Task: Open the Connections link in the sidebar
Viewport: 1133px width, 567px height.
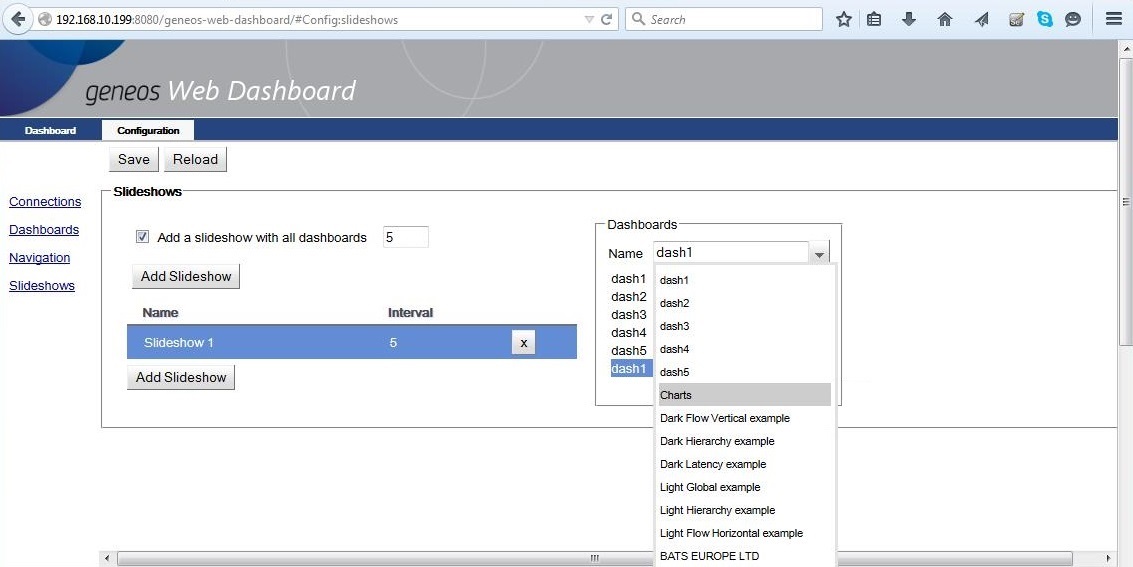Action: pyautogui.click(x=45, y=202)
